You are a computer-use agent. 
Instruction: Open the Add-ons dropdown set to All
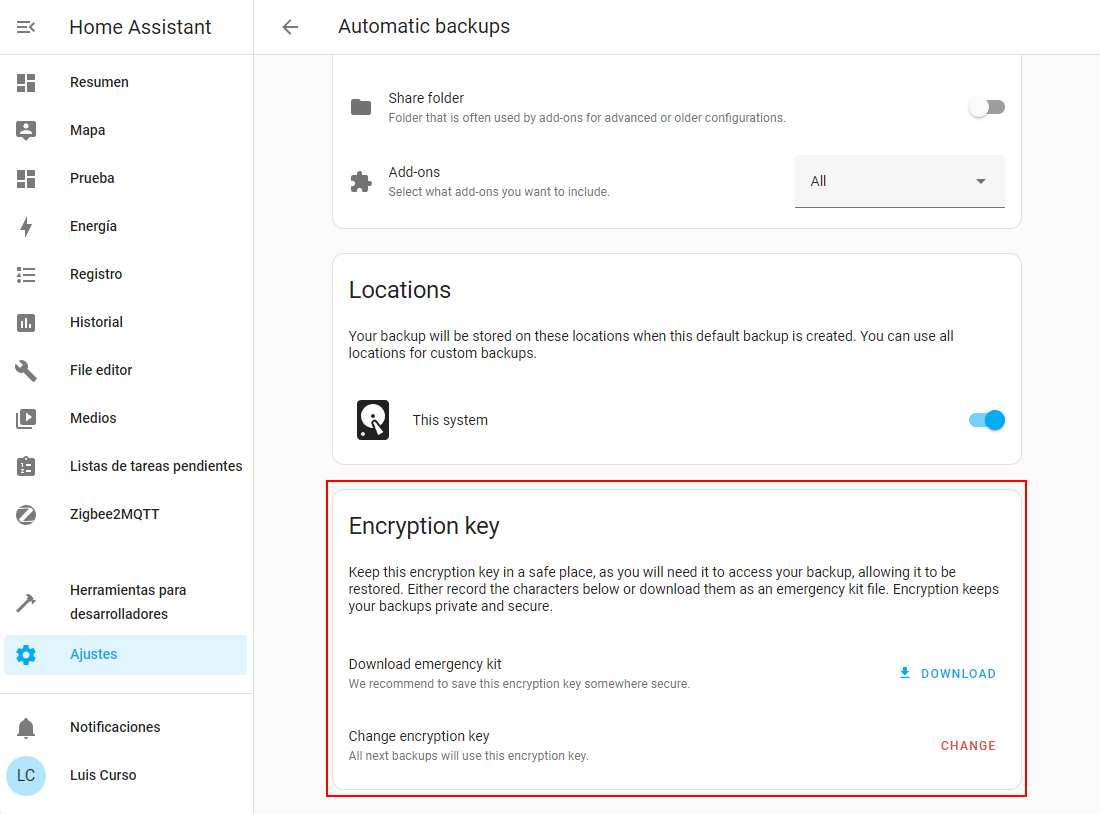click(885, 181)
